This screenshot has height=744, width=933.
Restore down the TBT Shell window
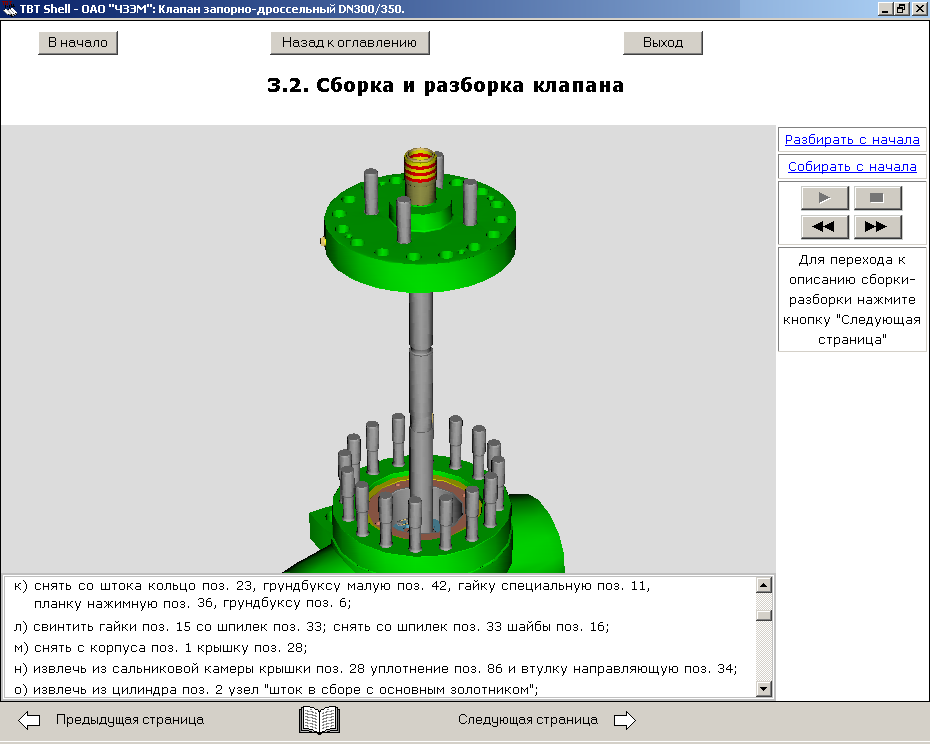tap(900, 9)
